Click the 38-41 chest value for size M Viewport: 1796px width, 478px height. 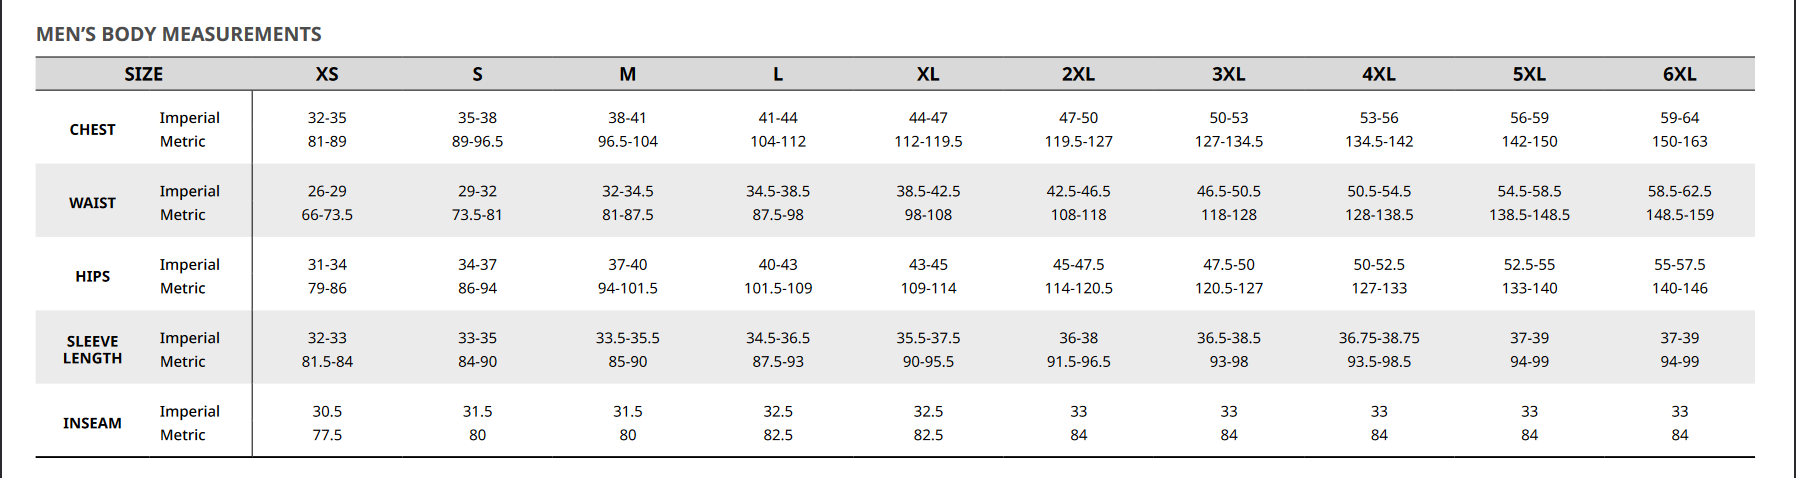pos(627,118)
